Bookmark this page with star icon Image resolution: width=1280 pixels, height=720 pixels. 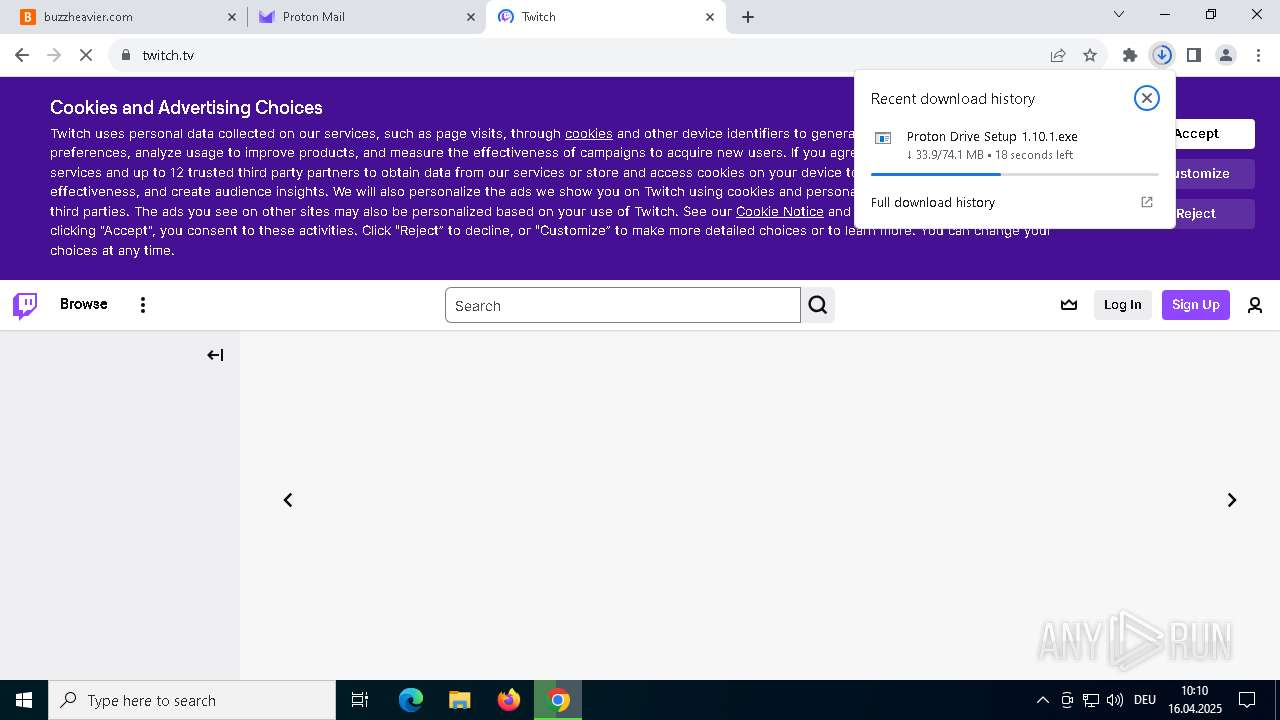pos(1090,55)
